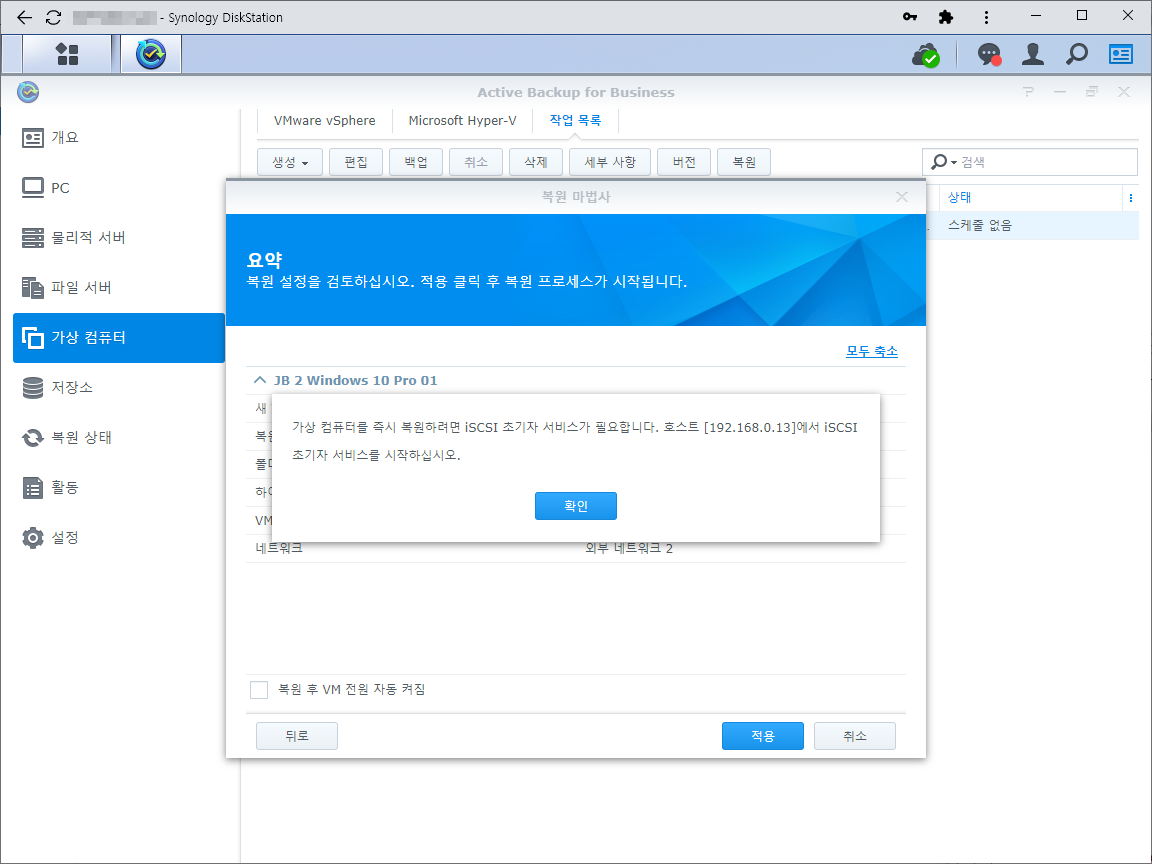Screen dimensions: 1152x864
Task: Open the browser extensions puzzle icon
Action: 946,16
